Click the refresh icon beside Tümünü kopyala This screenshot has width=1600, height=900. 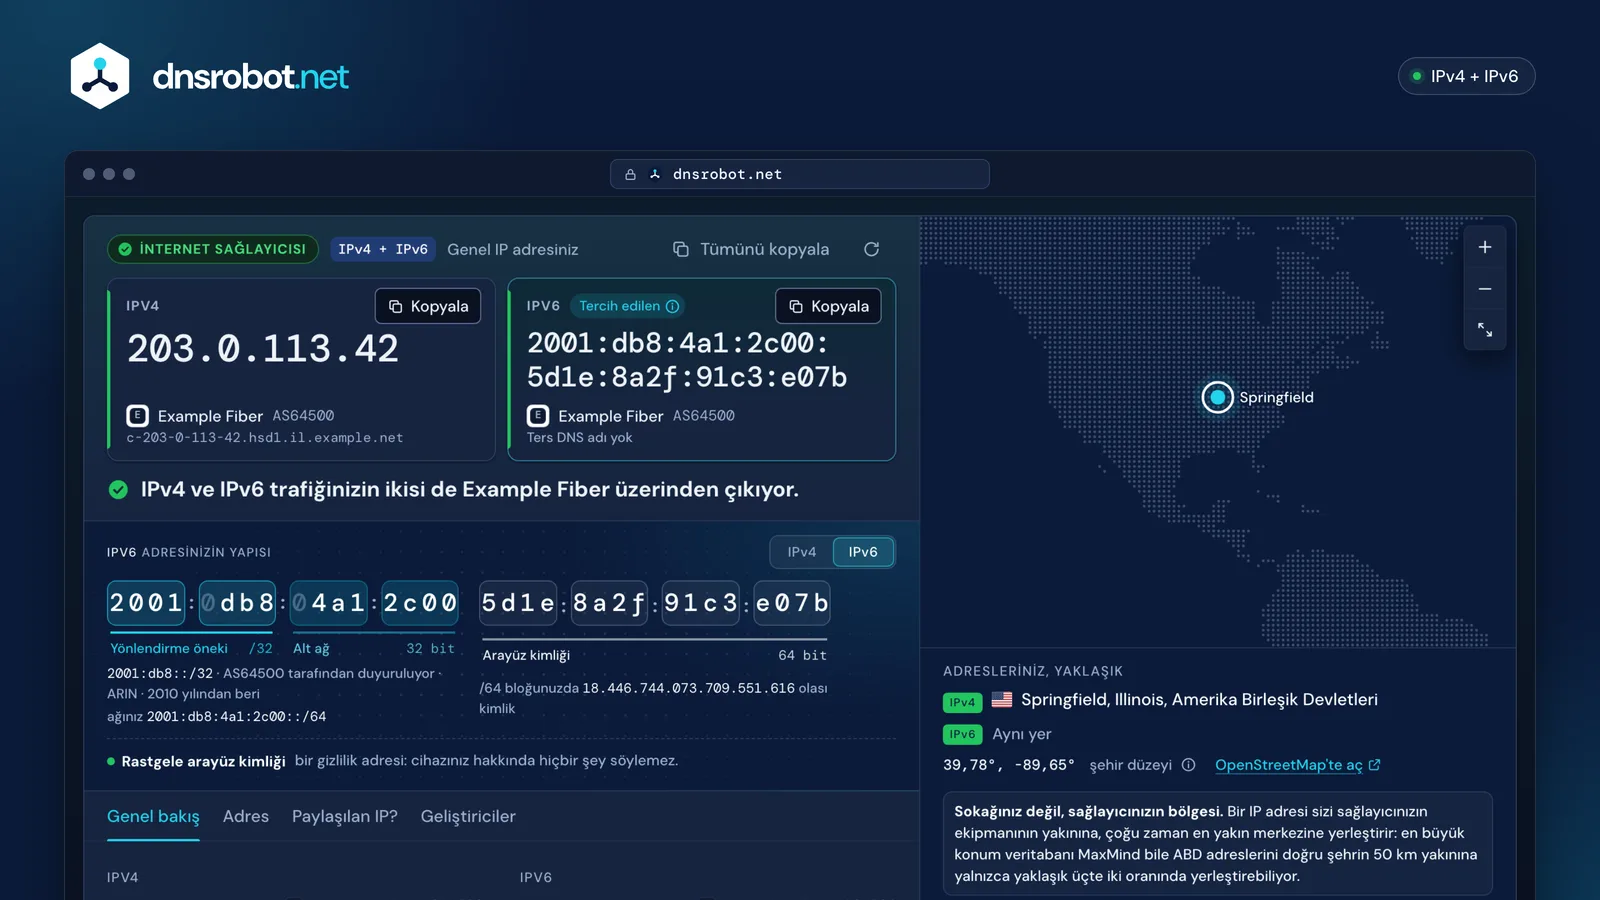871,249
